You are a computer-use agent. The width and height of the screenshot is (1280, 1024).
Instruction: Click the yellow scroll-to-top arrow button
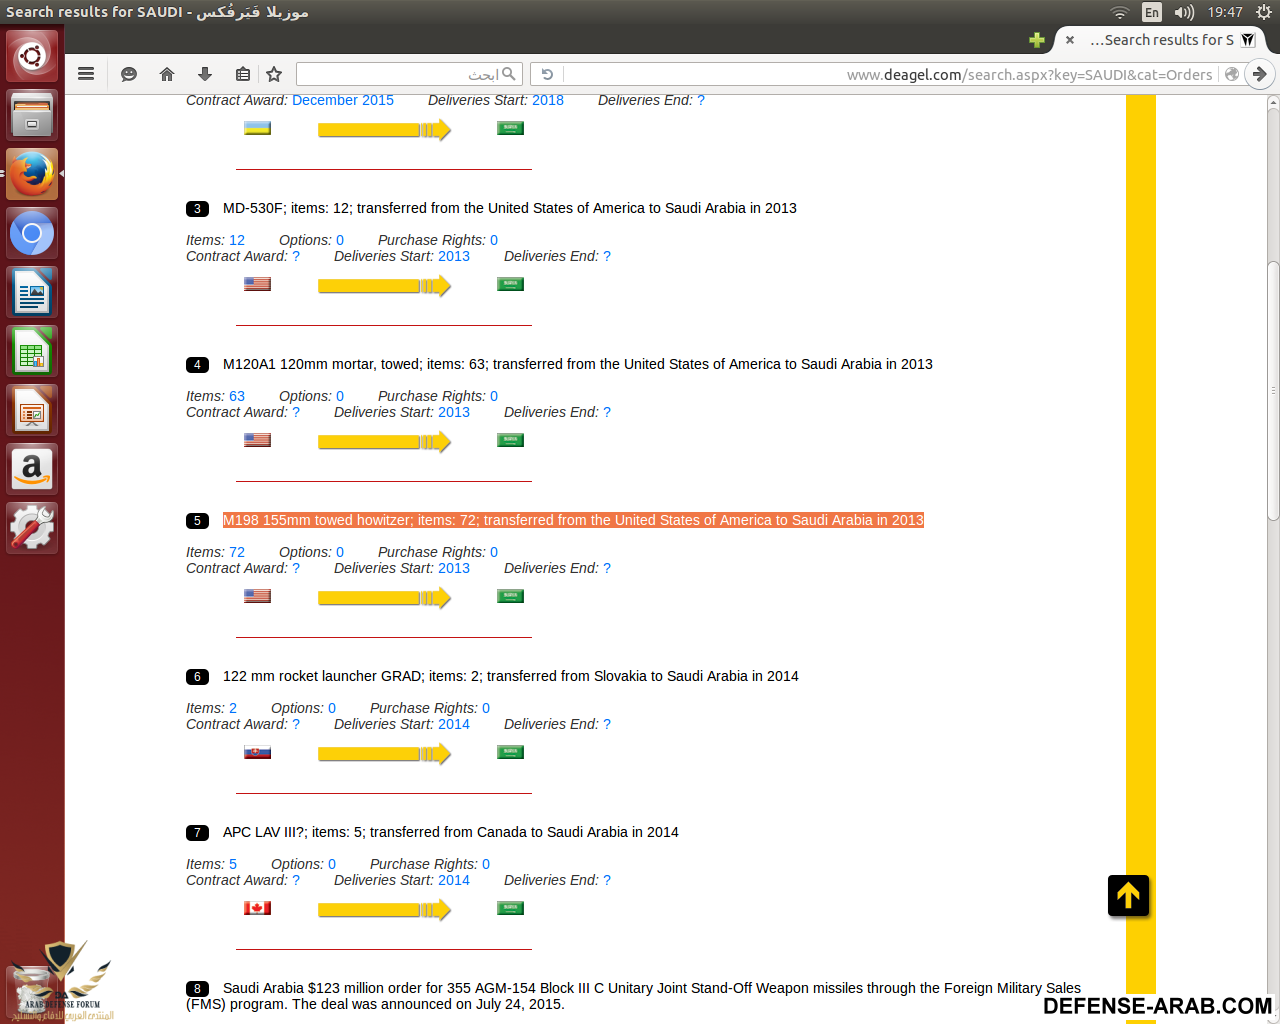click(x=1128, y=895)
